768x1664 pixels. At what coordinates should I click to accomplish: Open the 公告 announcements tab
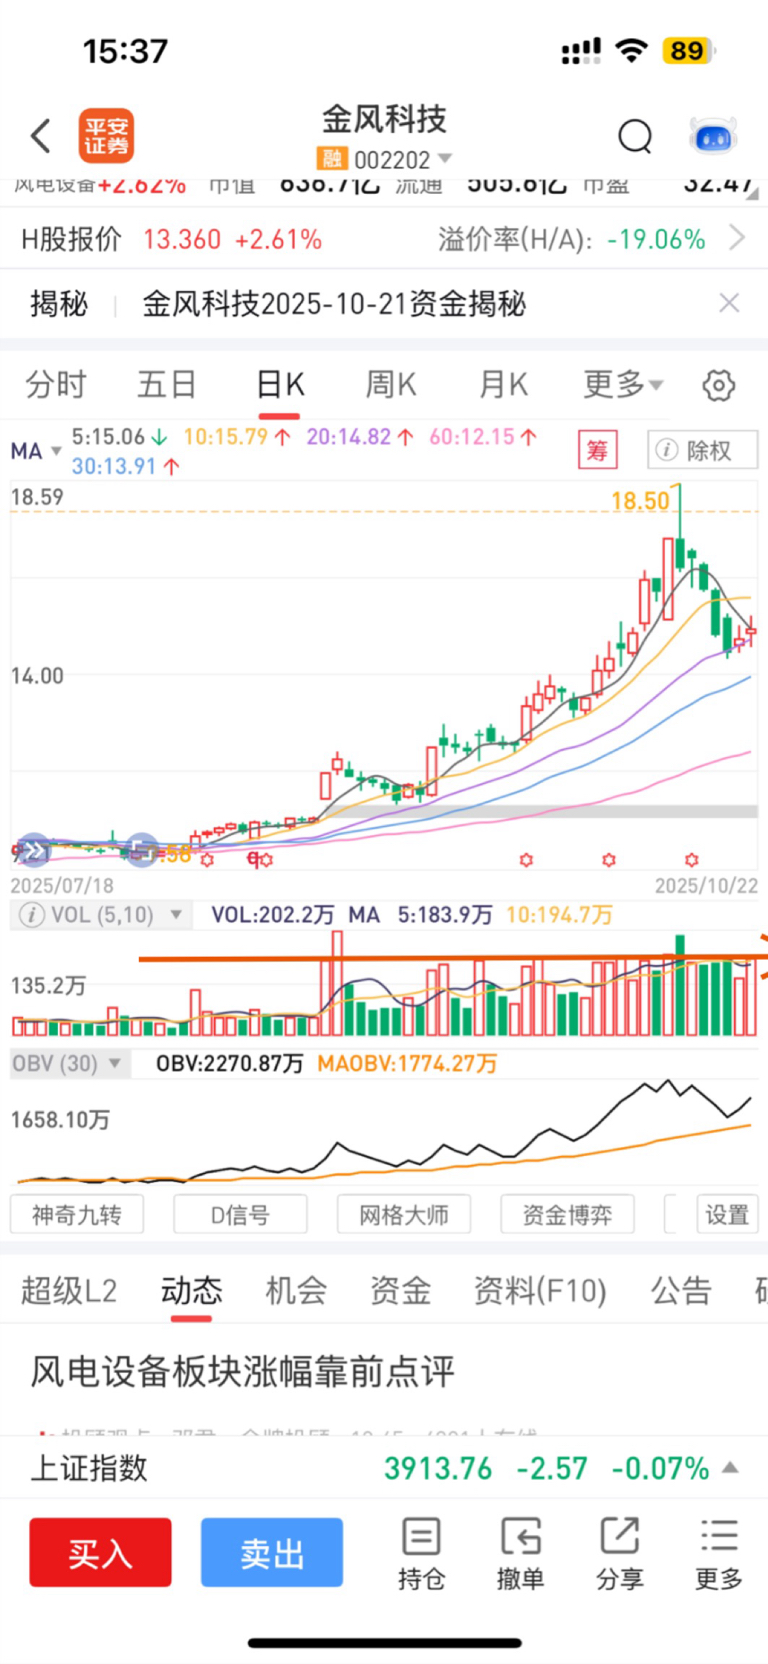pos(681,1290)
